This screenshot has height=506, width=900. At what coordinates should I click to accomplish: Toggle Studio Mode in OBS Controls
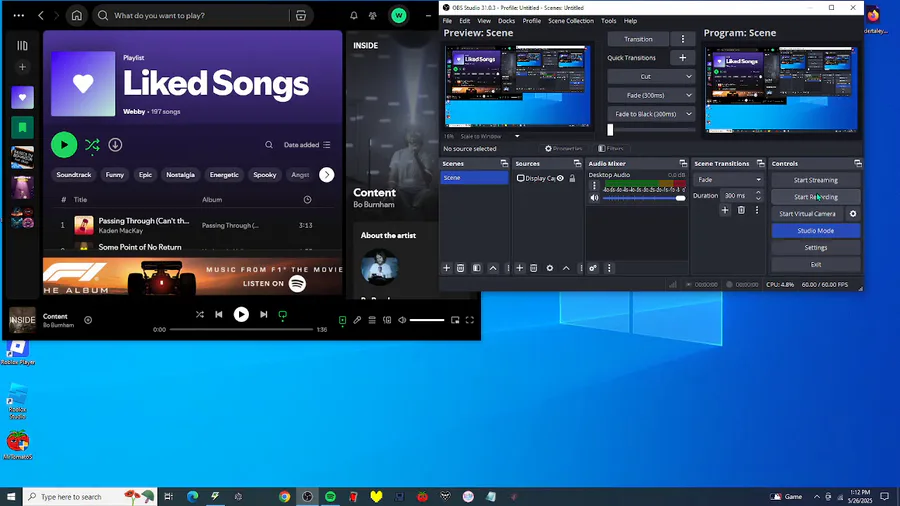[x=816, y=231]
